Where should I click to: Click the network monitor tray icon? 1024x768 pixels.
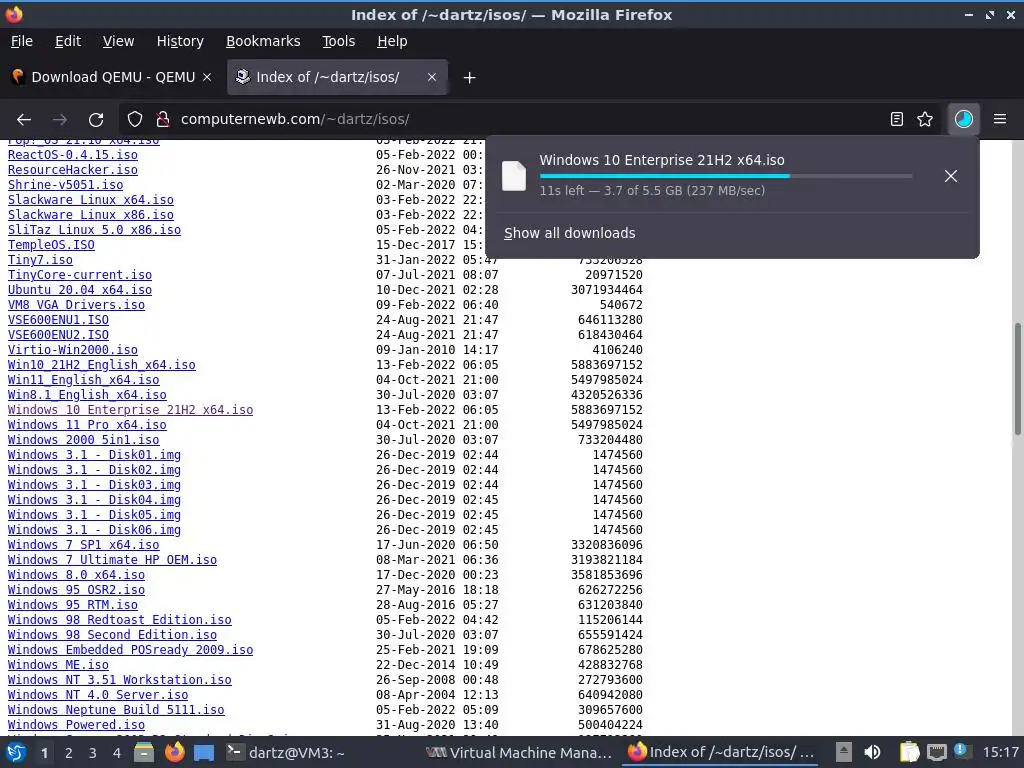tap(936, 752)
